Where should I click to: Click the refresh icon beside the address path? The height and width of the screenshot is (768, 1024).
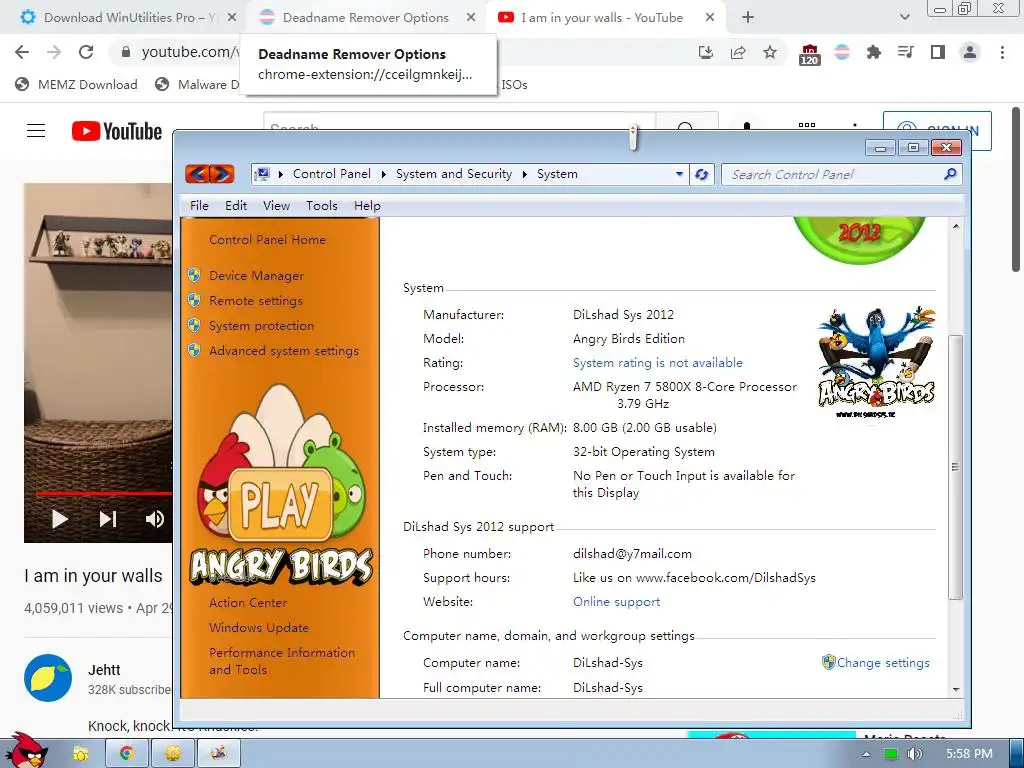tap(702, 174)
